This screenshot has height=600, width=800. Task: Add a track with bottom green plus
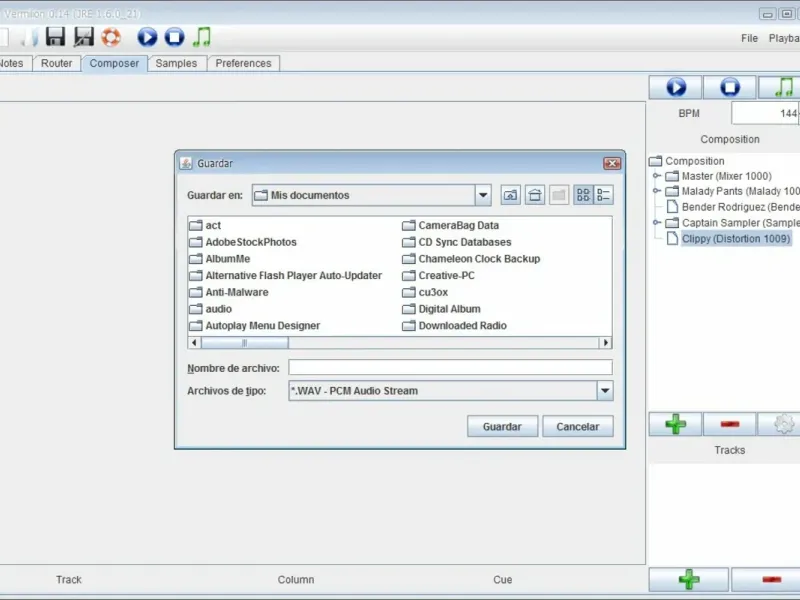pyautogui.click(x=689, y=579)
